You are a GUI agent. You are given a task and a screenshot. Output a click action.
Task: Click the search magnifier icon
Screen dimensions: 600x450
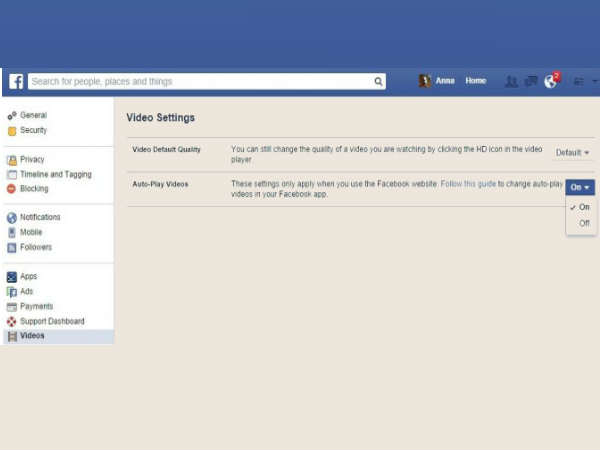(378, 82)
